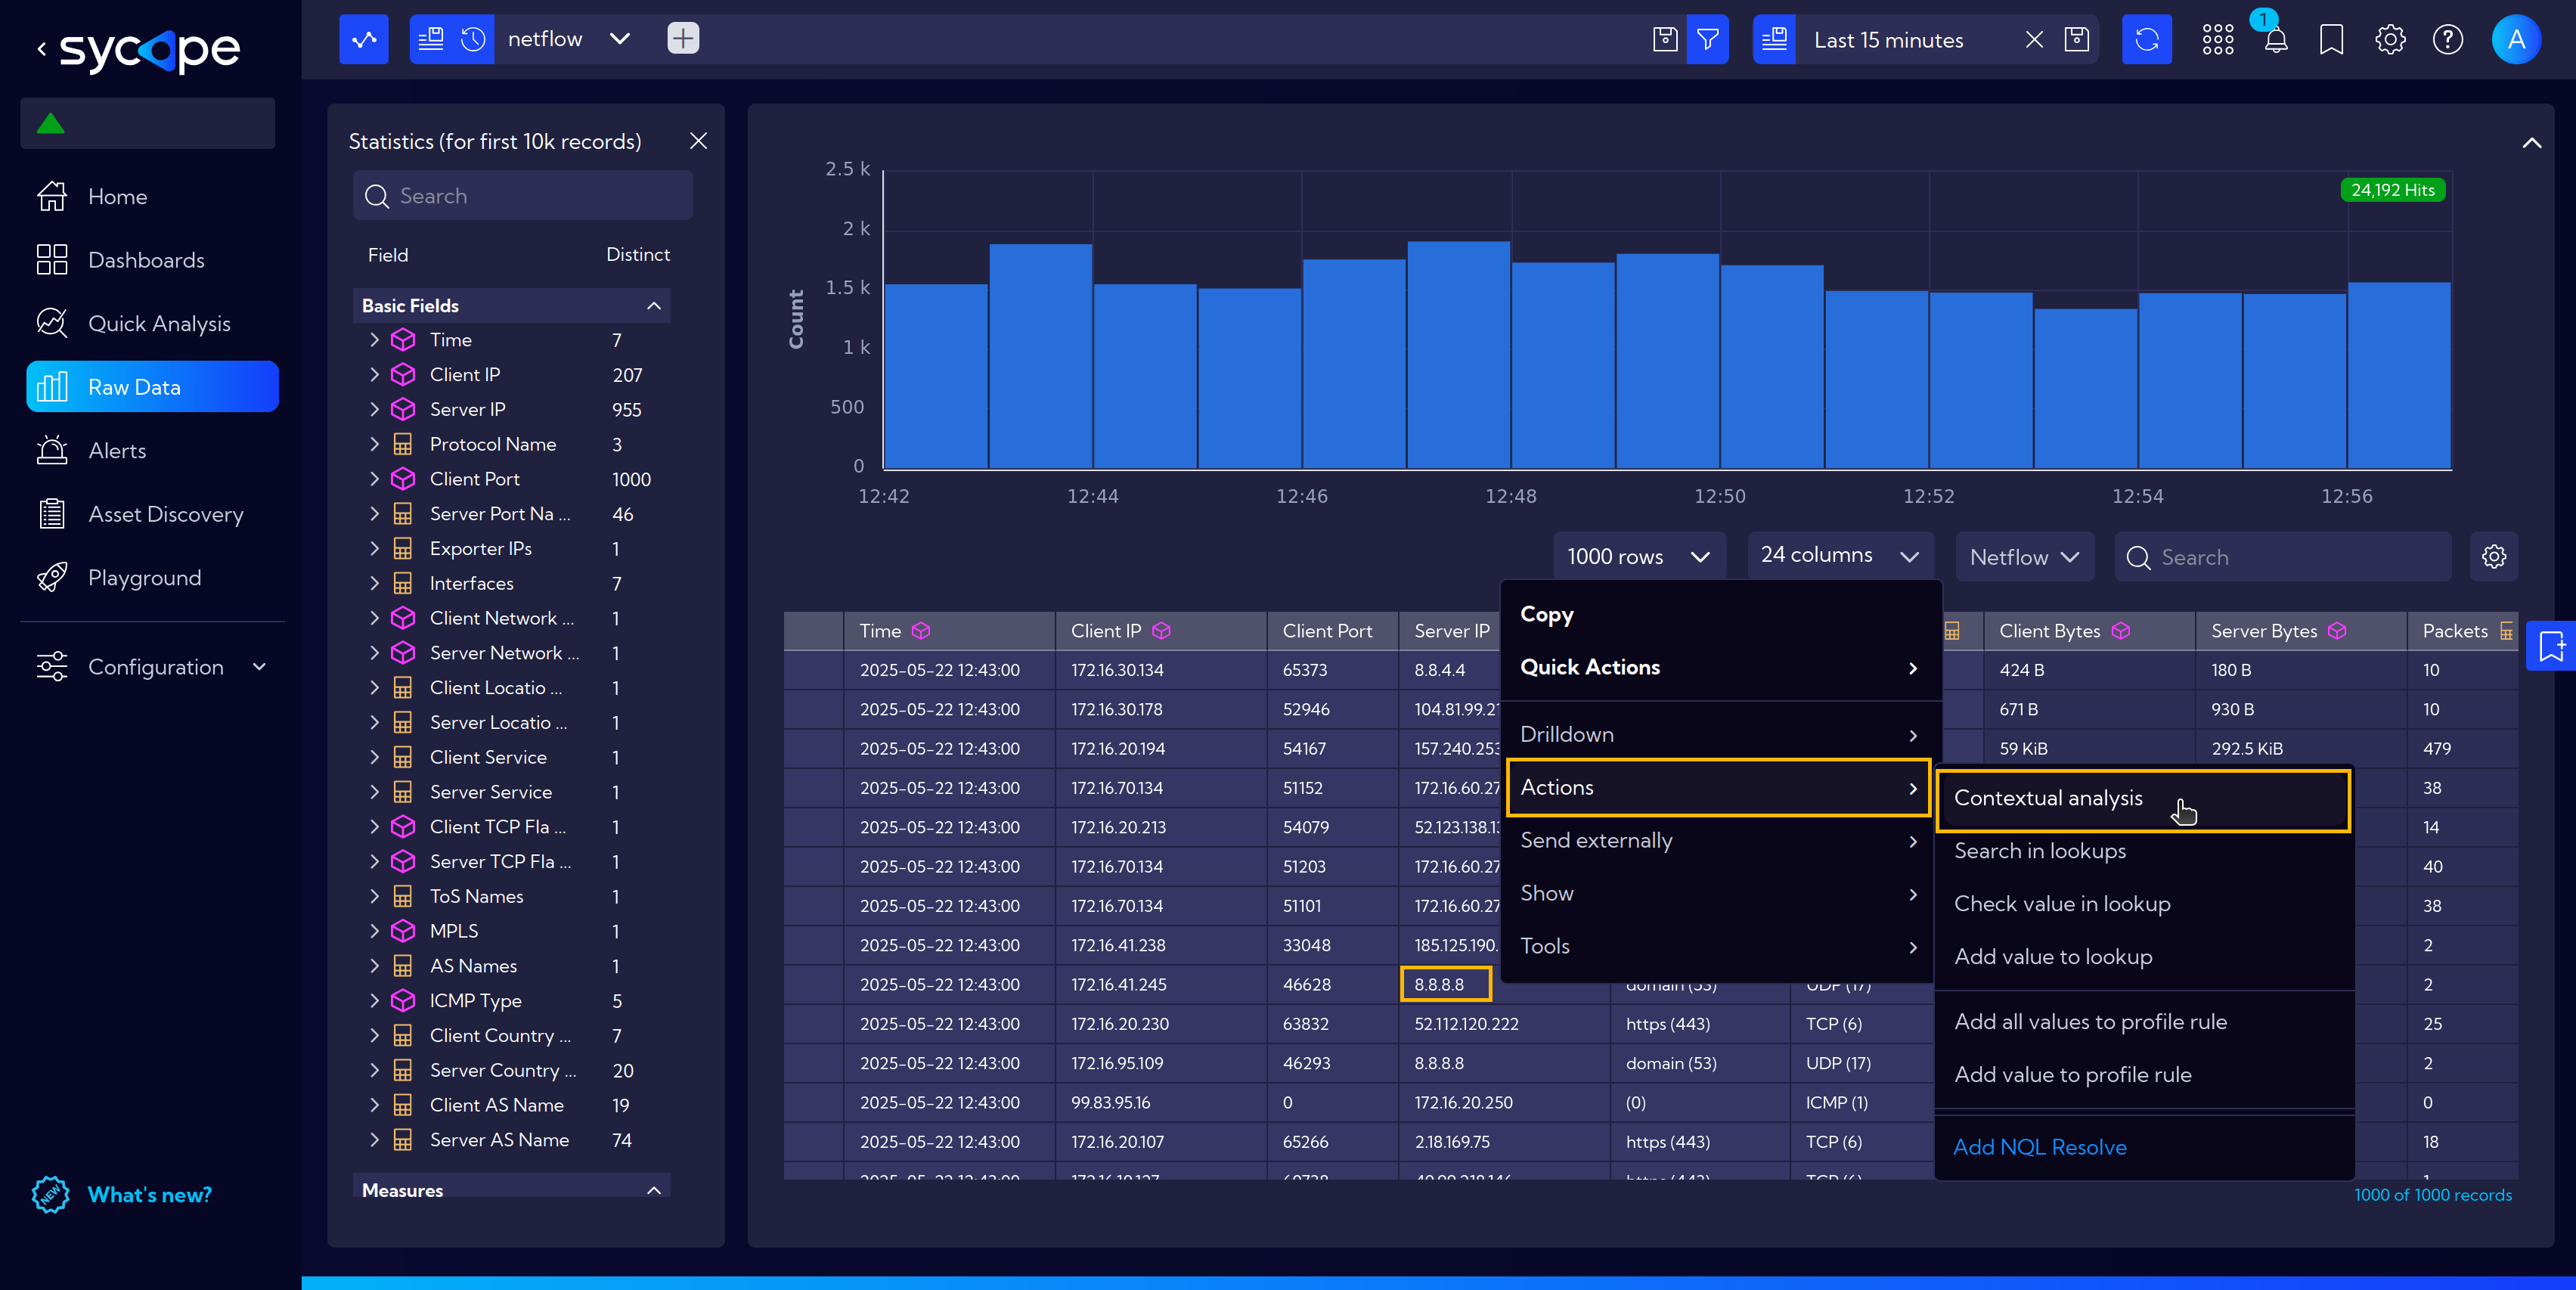
Task: Click the Distinct column header
Action: click(x=638, y=255)
